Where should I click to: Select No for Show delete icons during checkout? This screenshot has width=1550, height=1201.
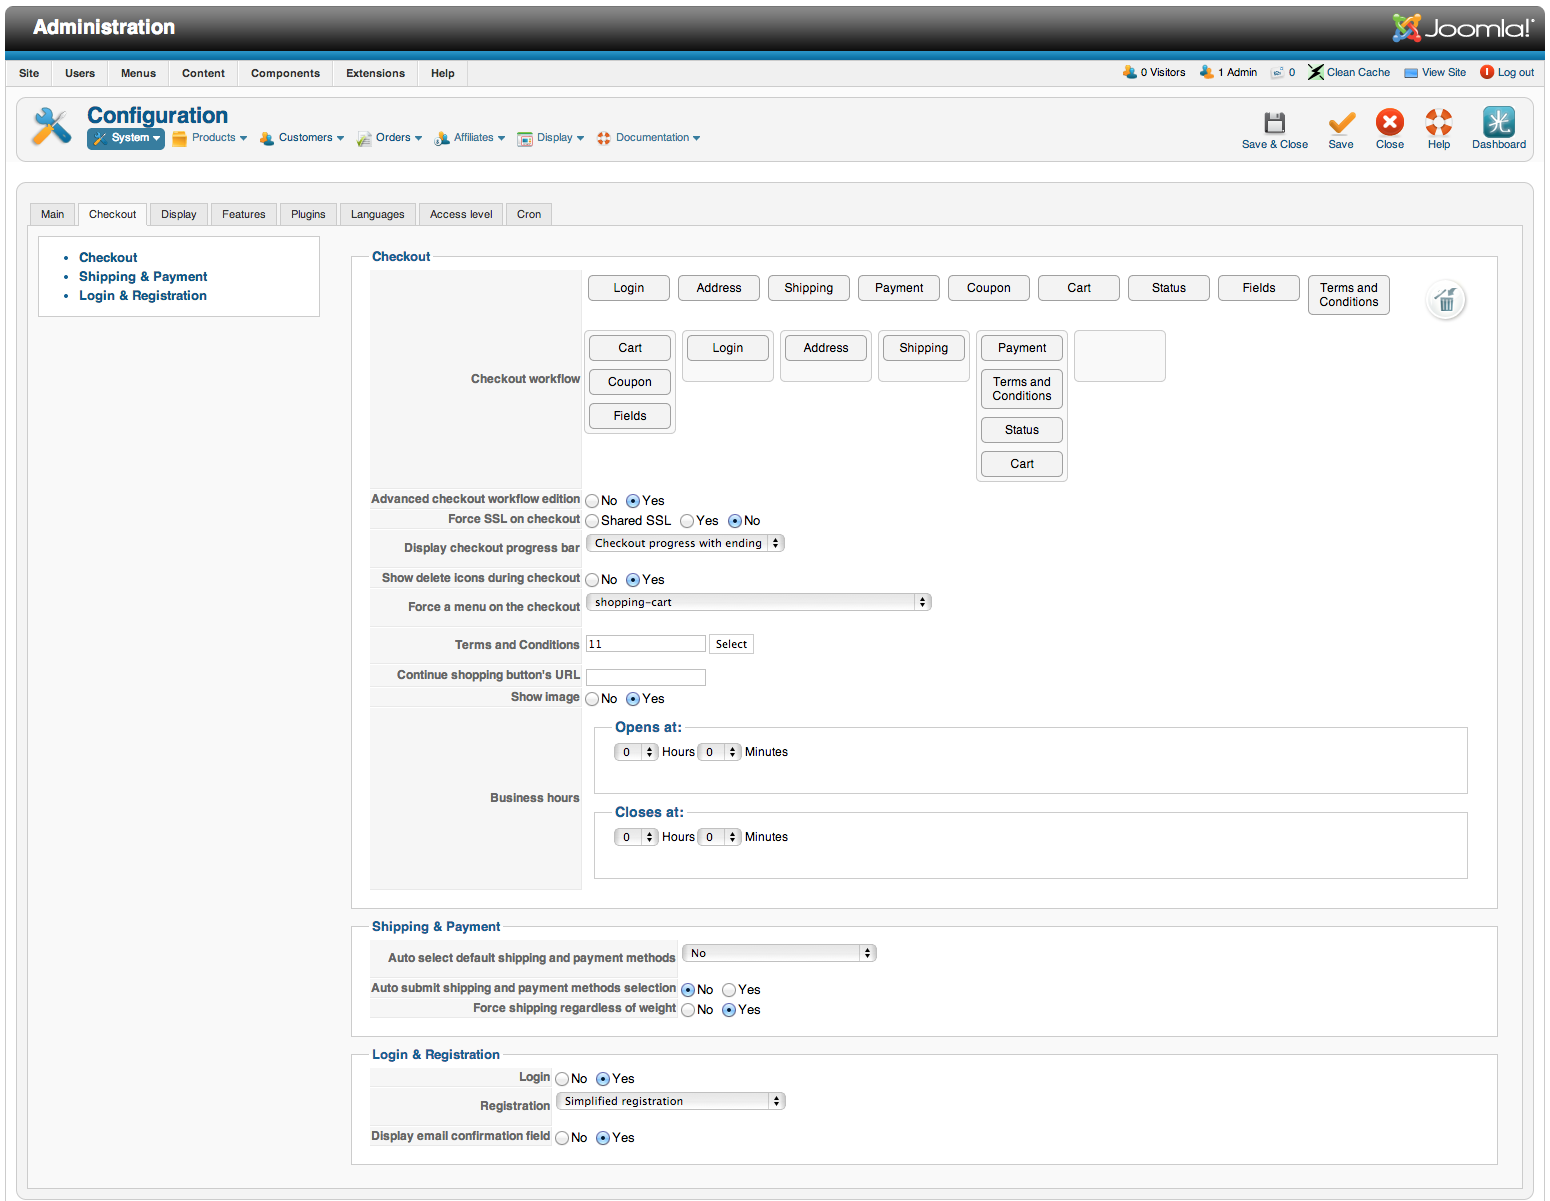pyautogui.click(x=593, y=580)
